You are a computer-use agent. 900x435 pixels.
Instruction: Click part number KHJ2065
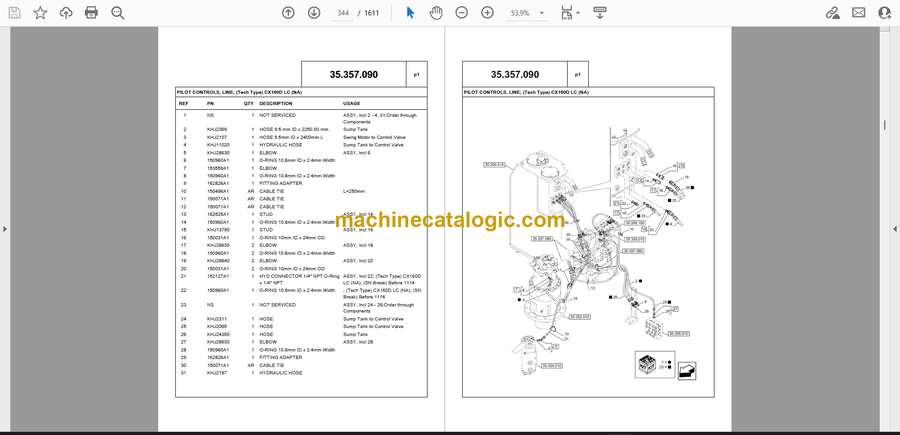(216, 327)
